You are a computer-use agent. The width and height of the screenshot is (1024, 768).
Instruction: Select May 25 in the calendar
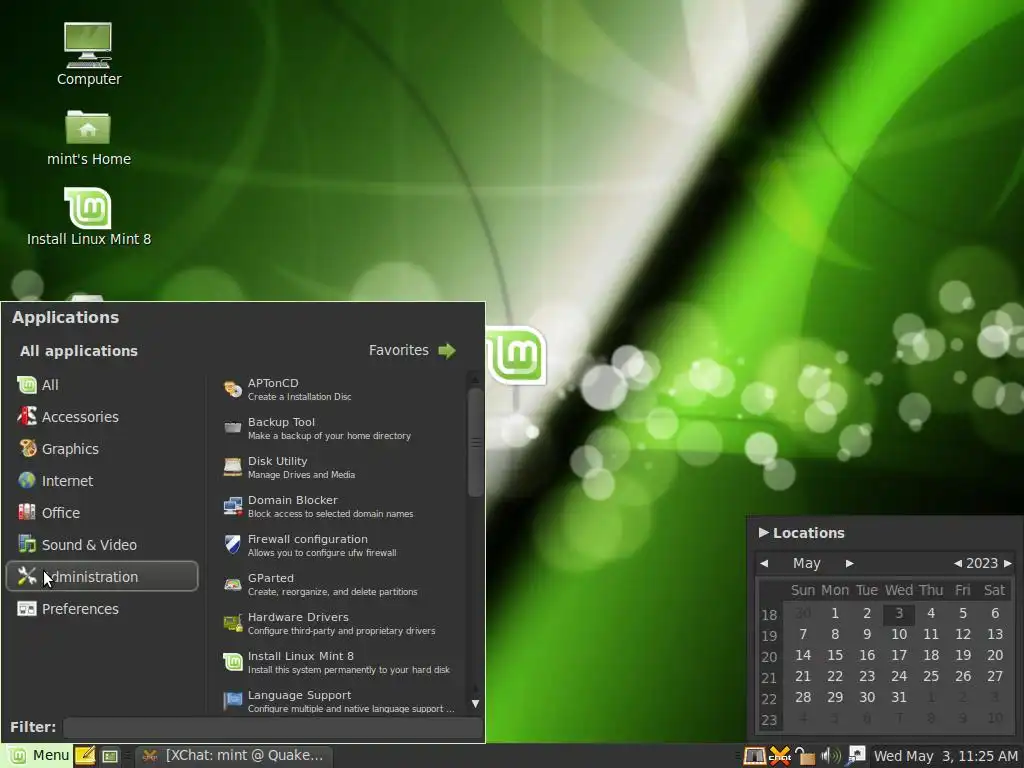coord(931,676)
